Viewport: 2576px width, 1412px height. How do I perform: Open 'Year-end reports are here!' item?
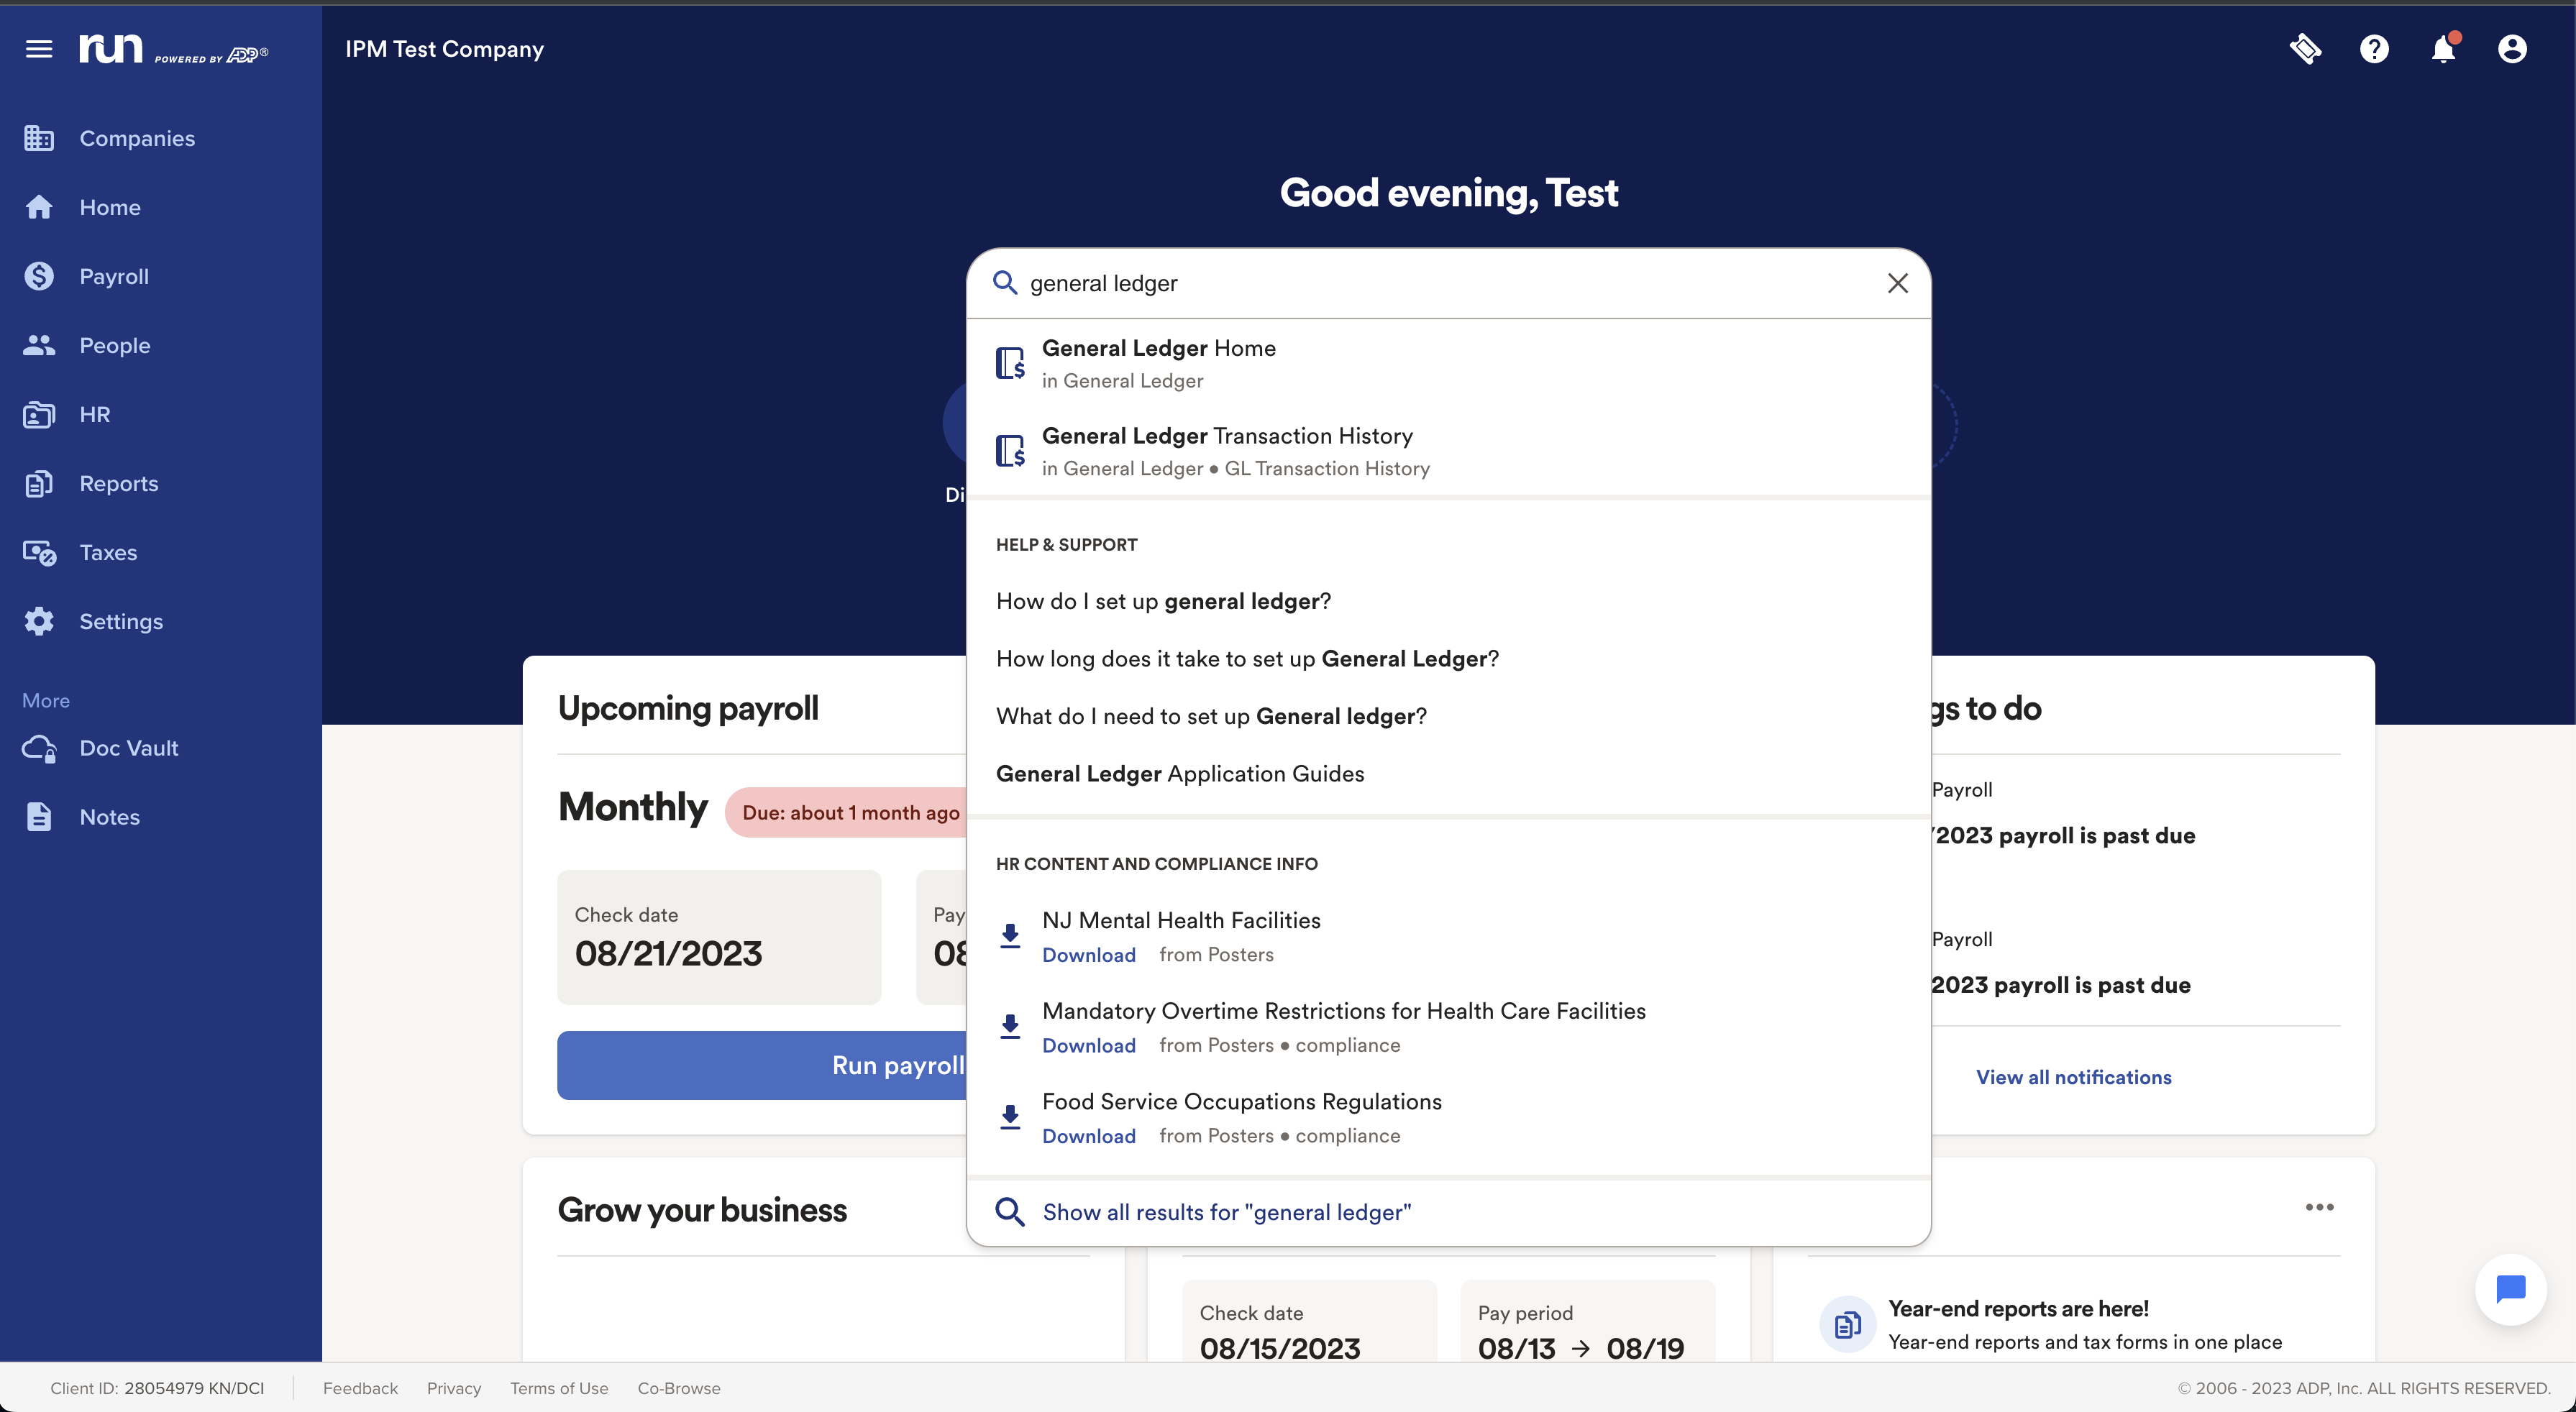point(2018,1309)
